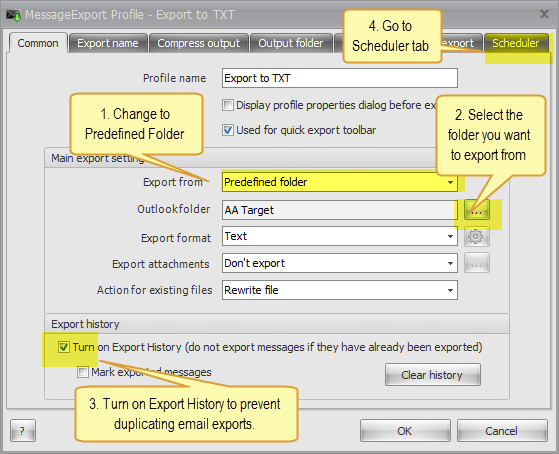Go to the Compress output tab
559x454 pixels.
click(199, 43)
